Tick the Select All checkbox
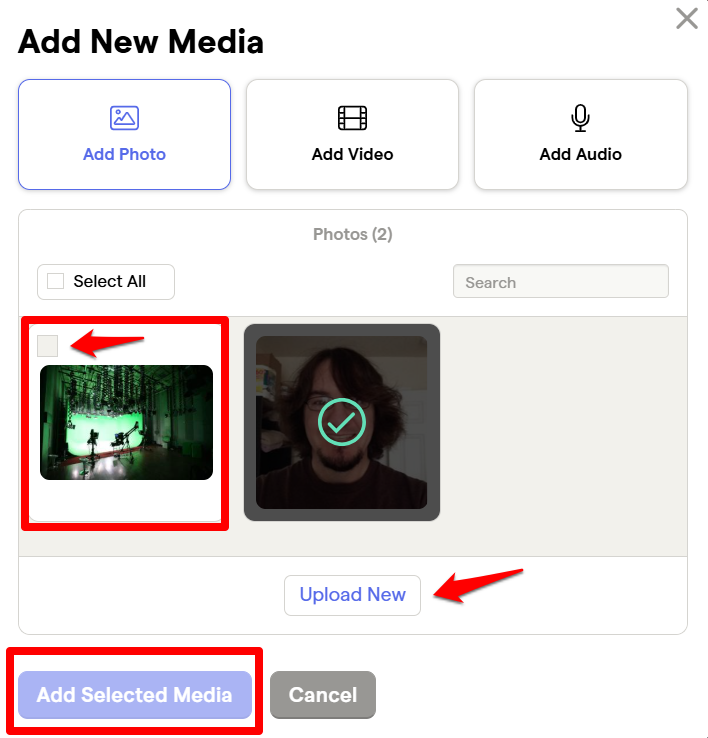708x738 pixels. tap(56, 281)
